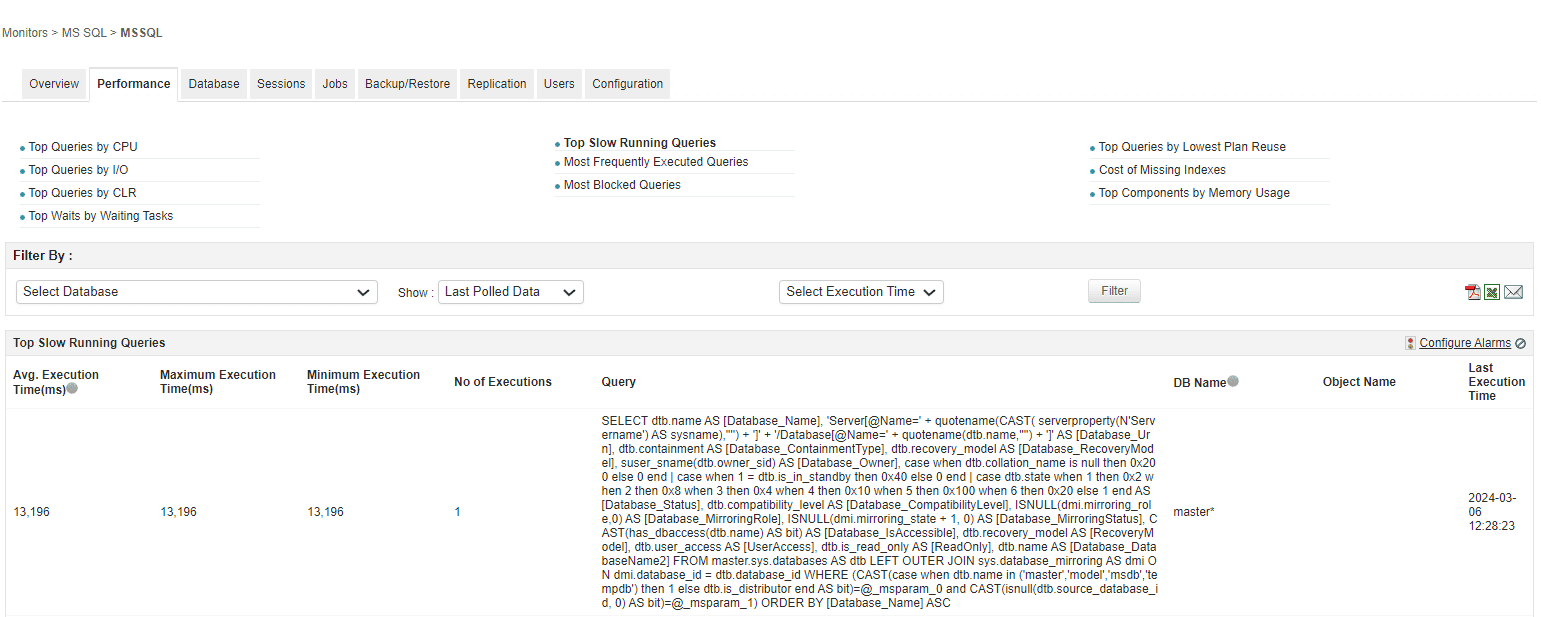Image resolution: width=1541 pixels, height=617 pixels.
Task: Open the Select Execution Time dropdown
Action: [861, 292]
